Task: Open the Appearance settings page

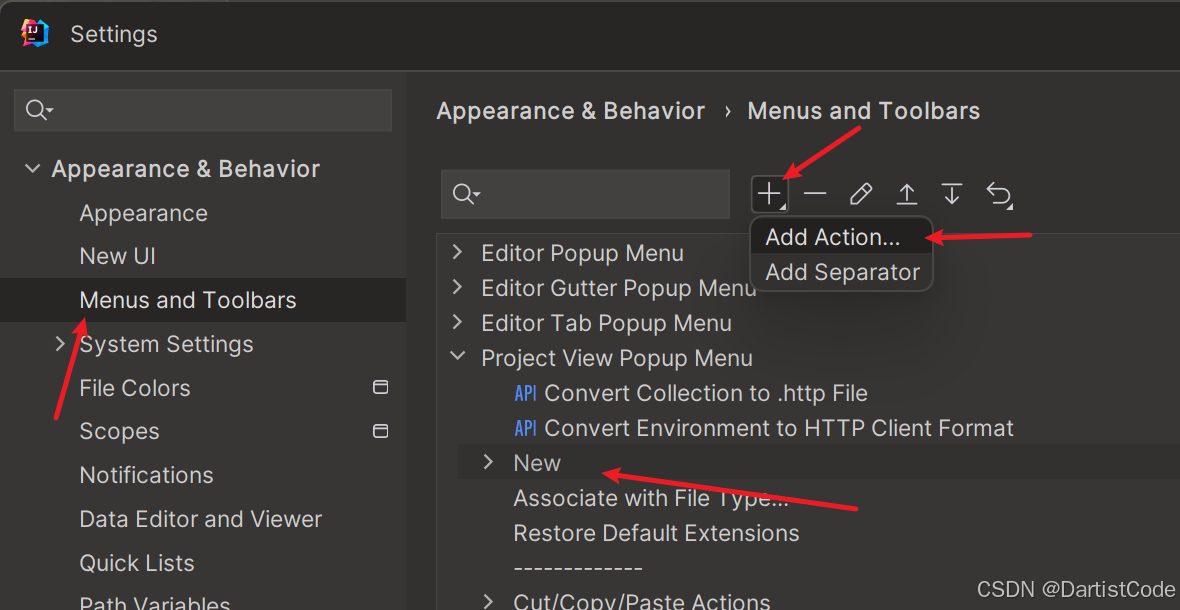Action: tap(143, 213)
